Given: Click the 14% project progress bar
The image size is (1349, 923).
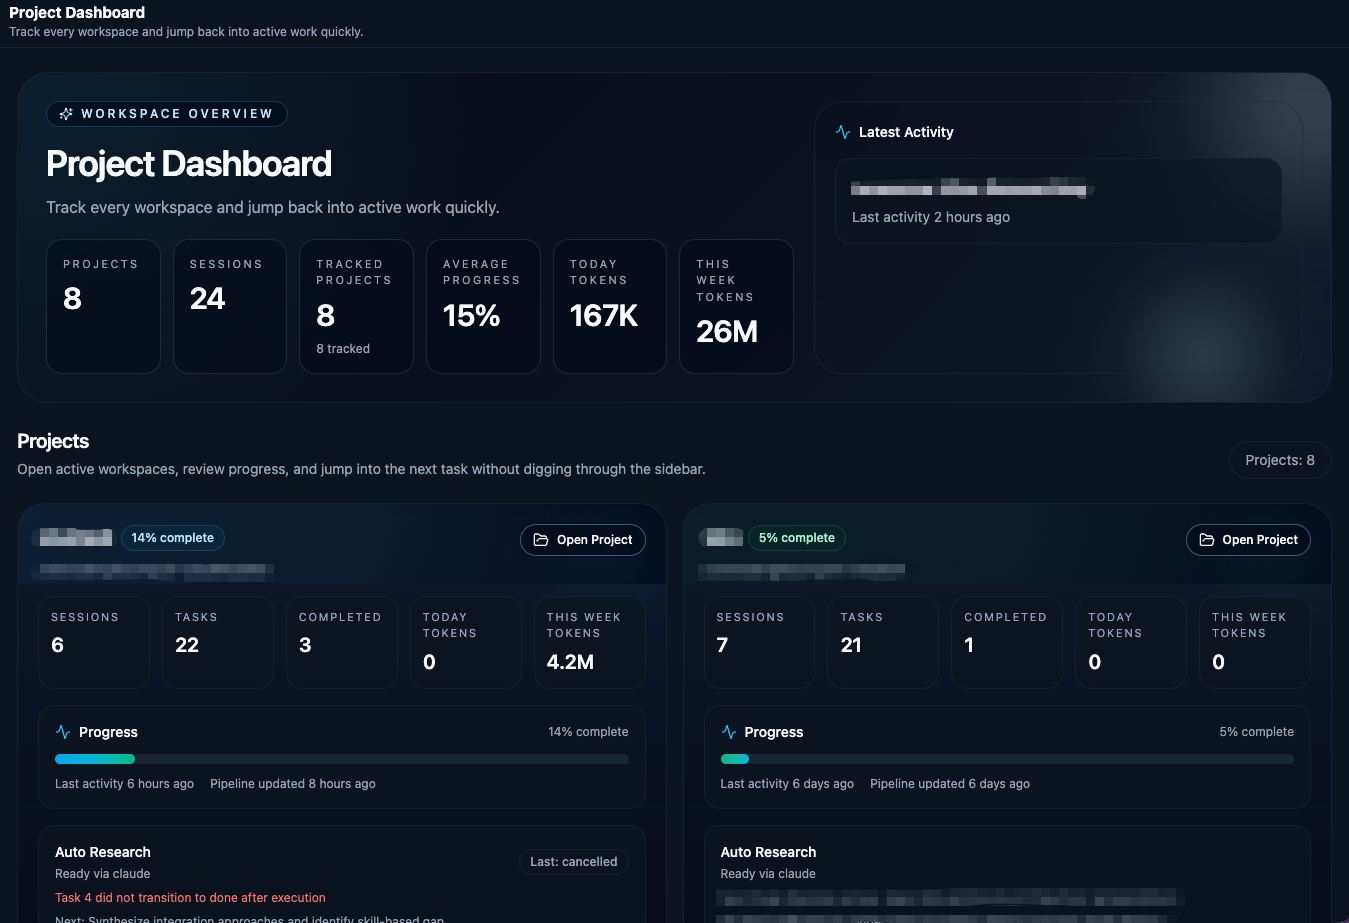Looking at the screenshot, I should pyautogui.click(x=341, y=758).
